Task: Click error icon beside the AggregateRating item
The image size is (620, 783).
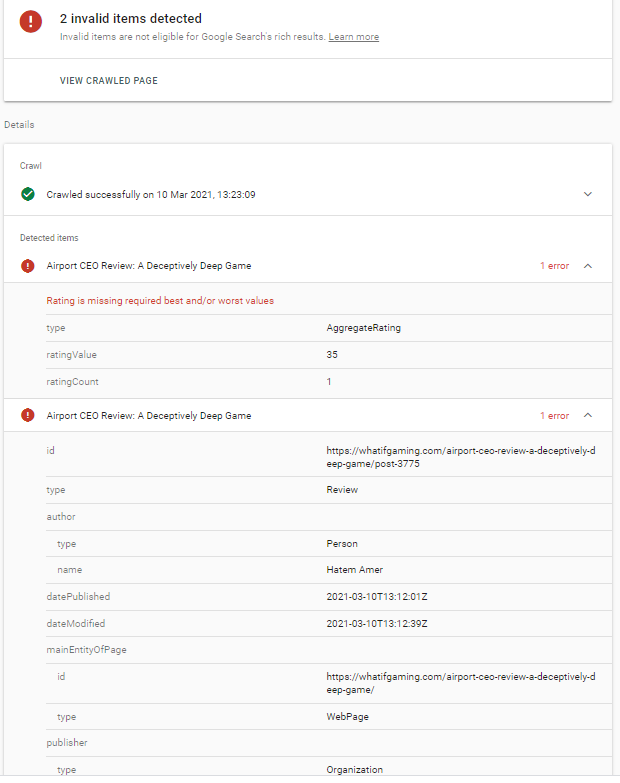Action: pos(28,266)
